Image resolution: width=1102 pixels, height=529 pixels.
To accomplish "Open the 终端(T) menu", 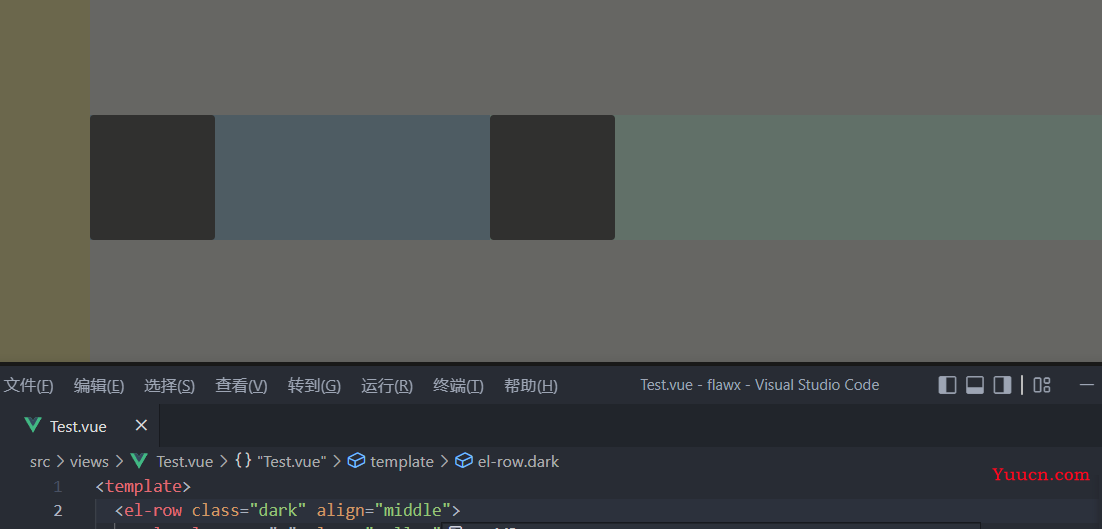I will coord(458,386).
